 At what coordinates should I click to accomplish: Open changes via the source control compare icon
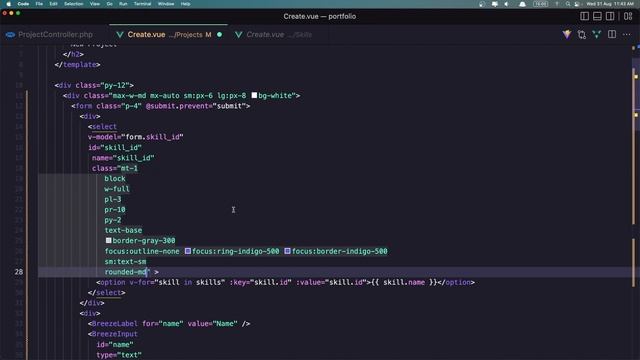[582, 35]
